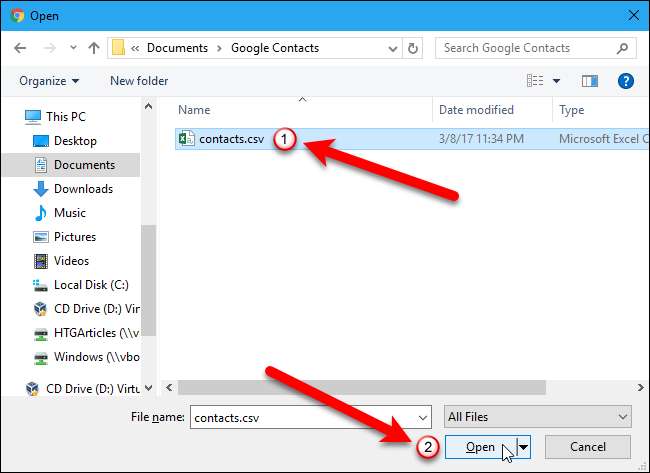Select Desktop in navigation pane

click(75, 141)
